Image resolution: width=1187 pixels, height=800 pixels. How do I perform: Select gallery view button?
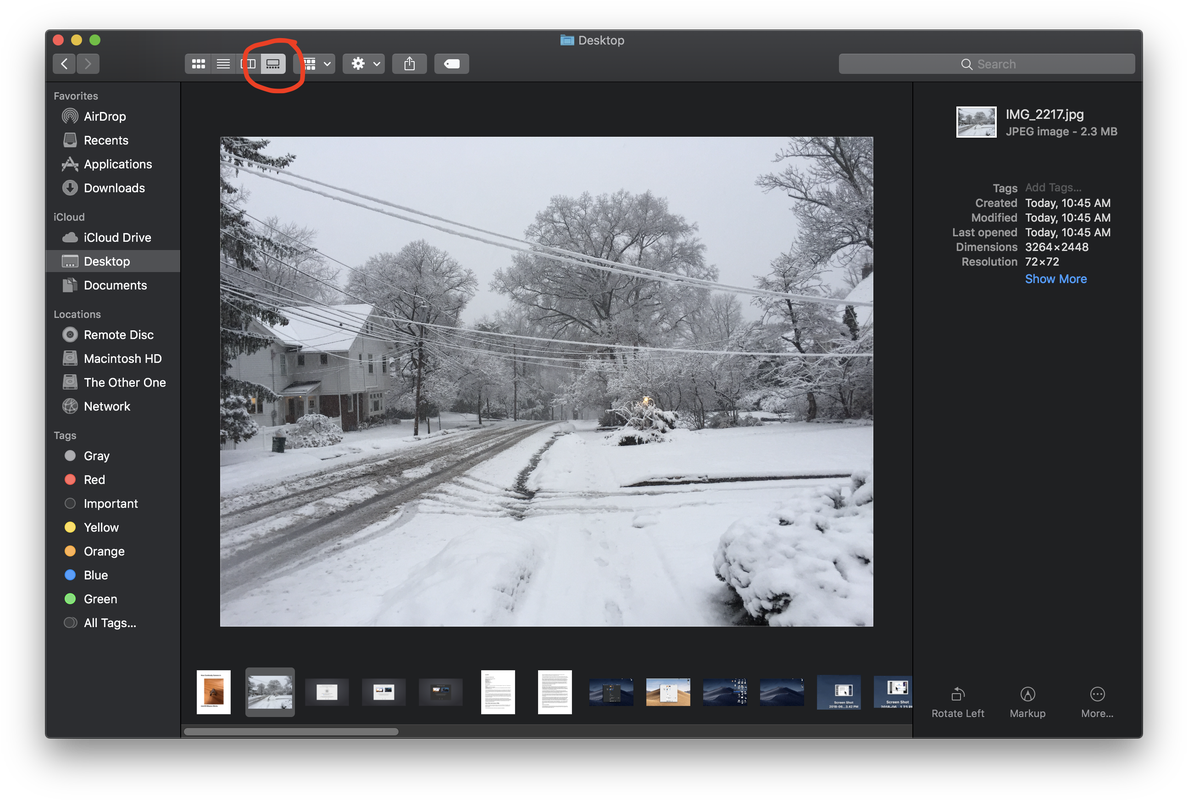[273, 64]
